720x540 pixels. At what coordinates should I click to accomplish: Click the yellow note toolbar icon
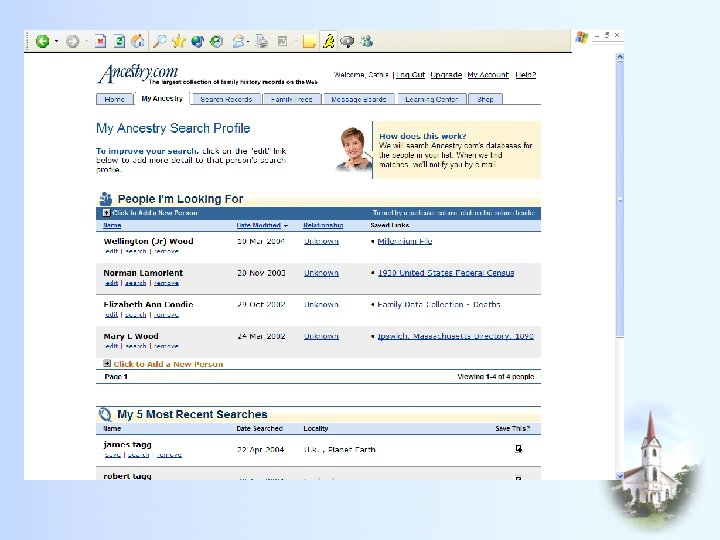tap(309, 41)
